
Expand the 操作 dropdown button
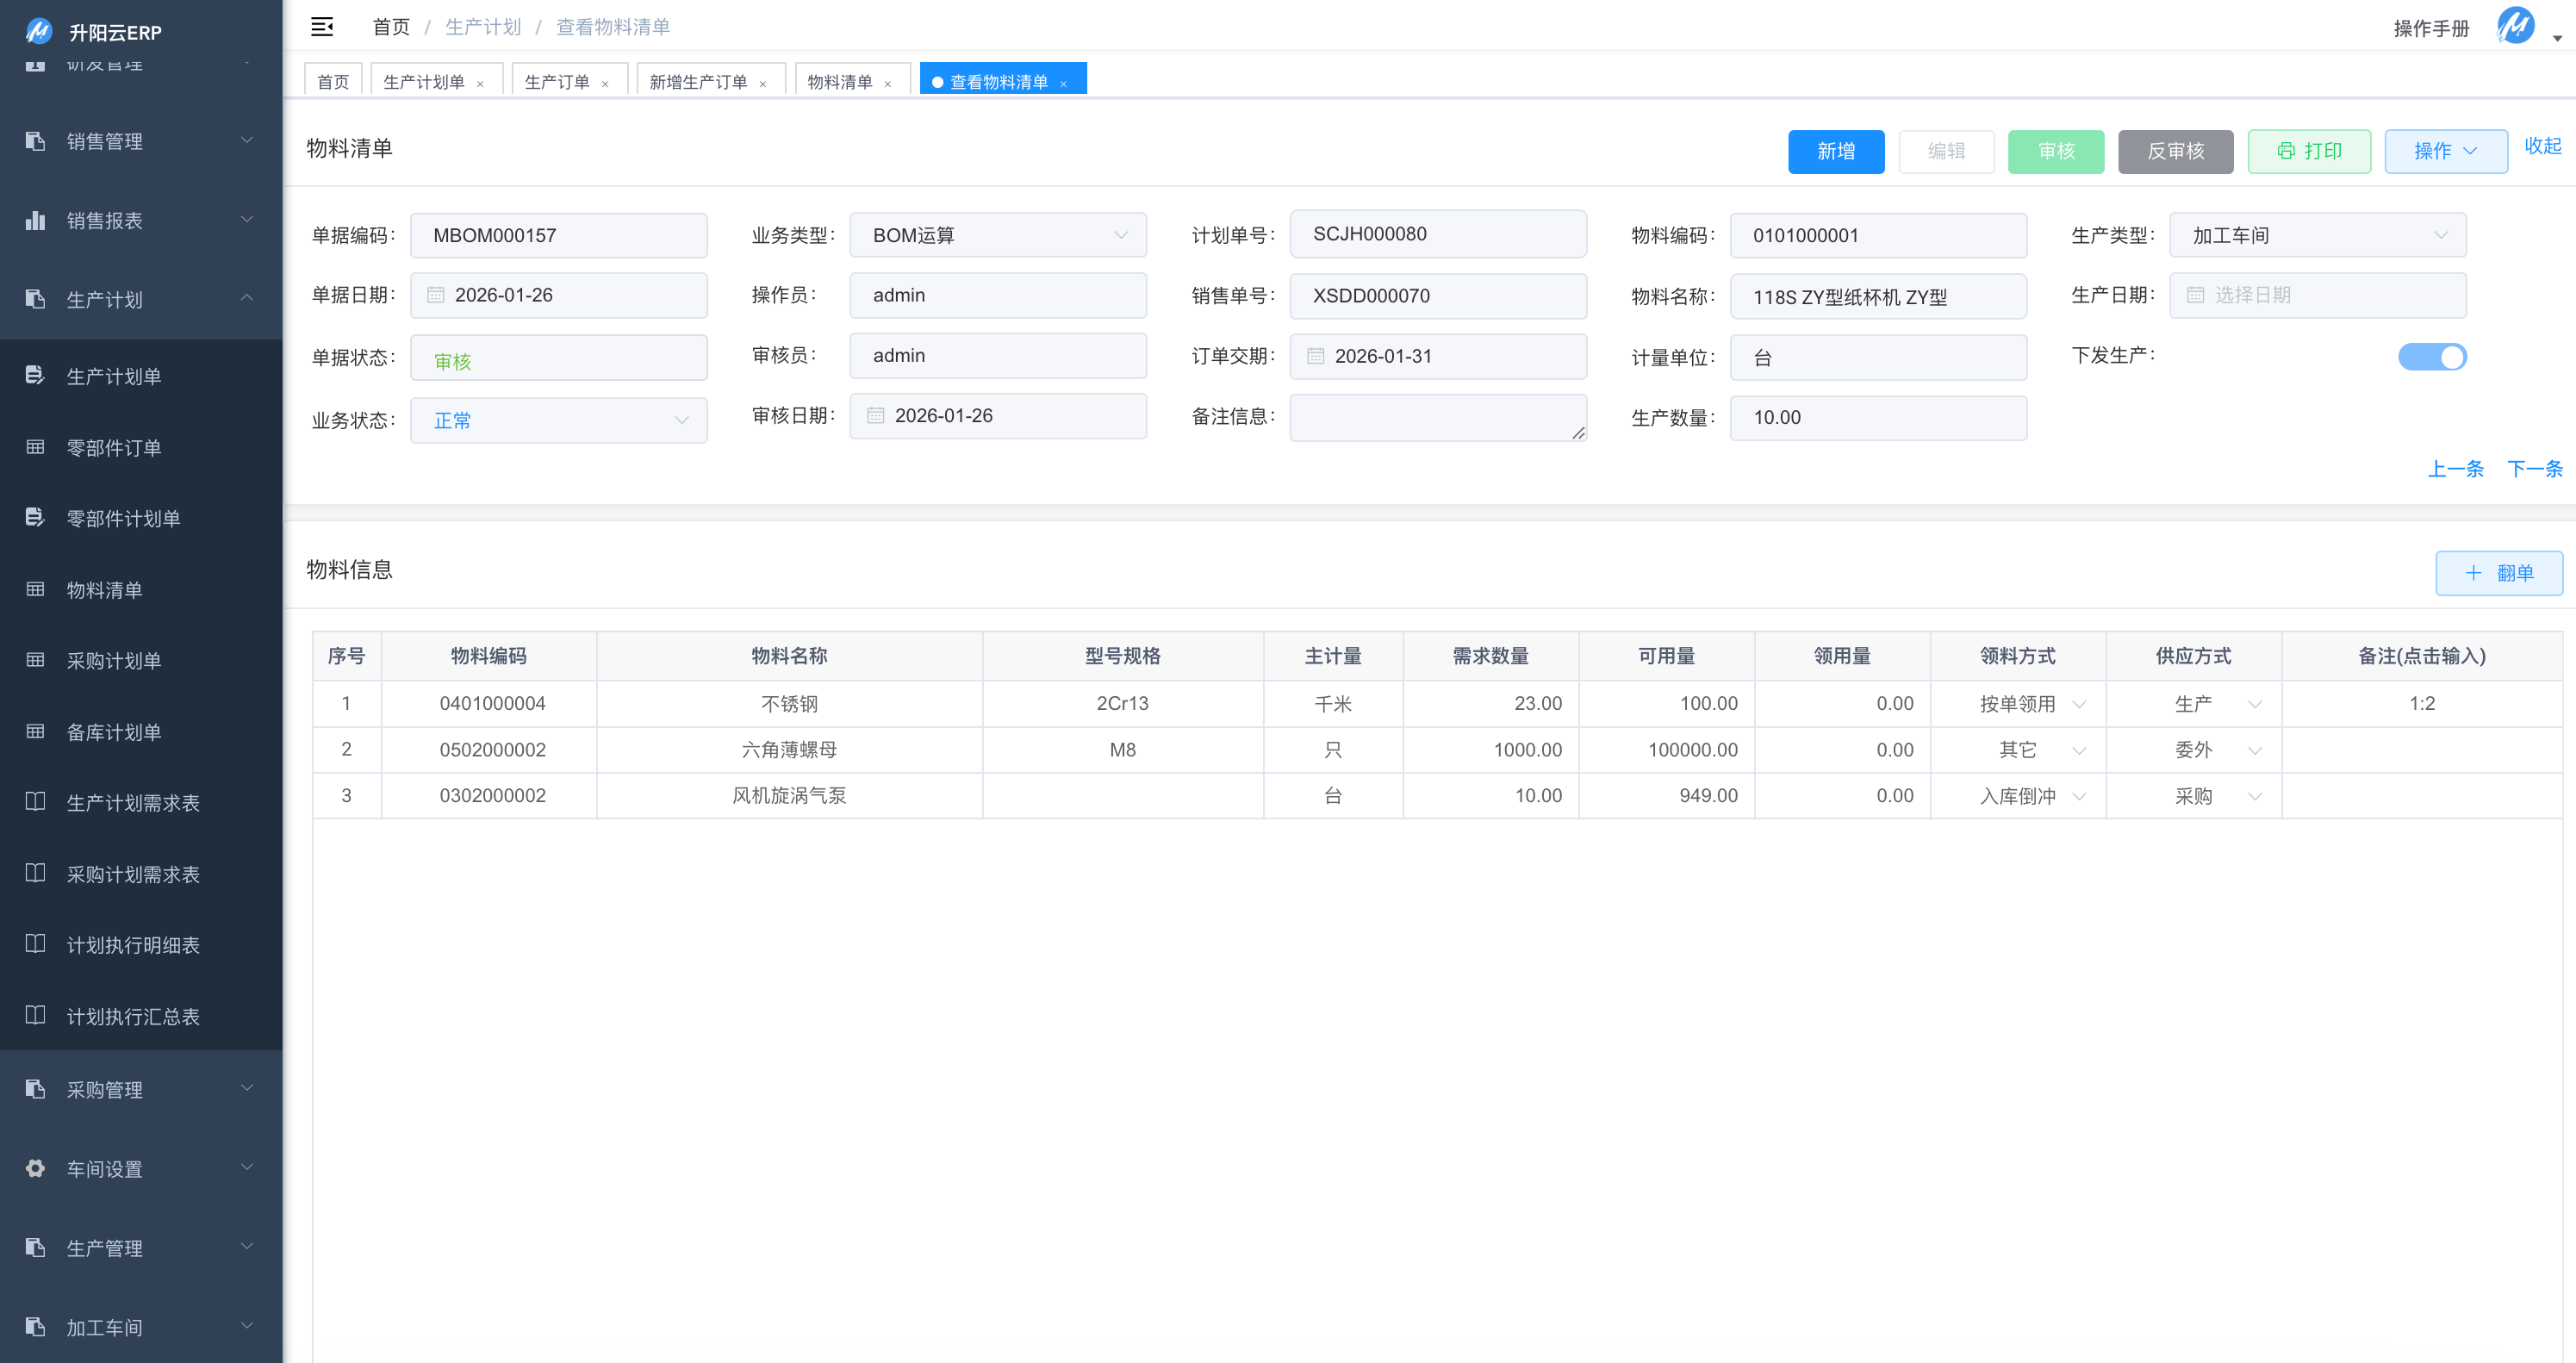[x=2444, y=151]
